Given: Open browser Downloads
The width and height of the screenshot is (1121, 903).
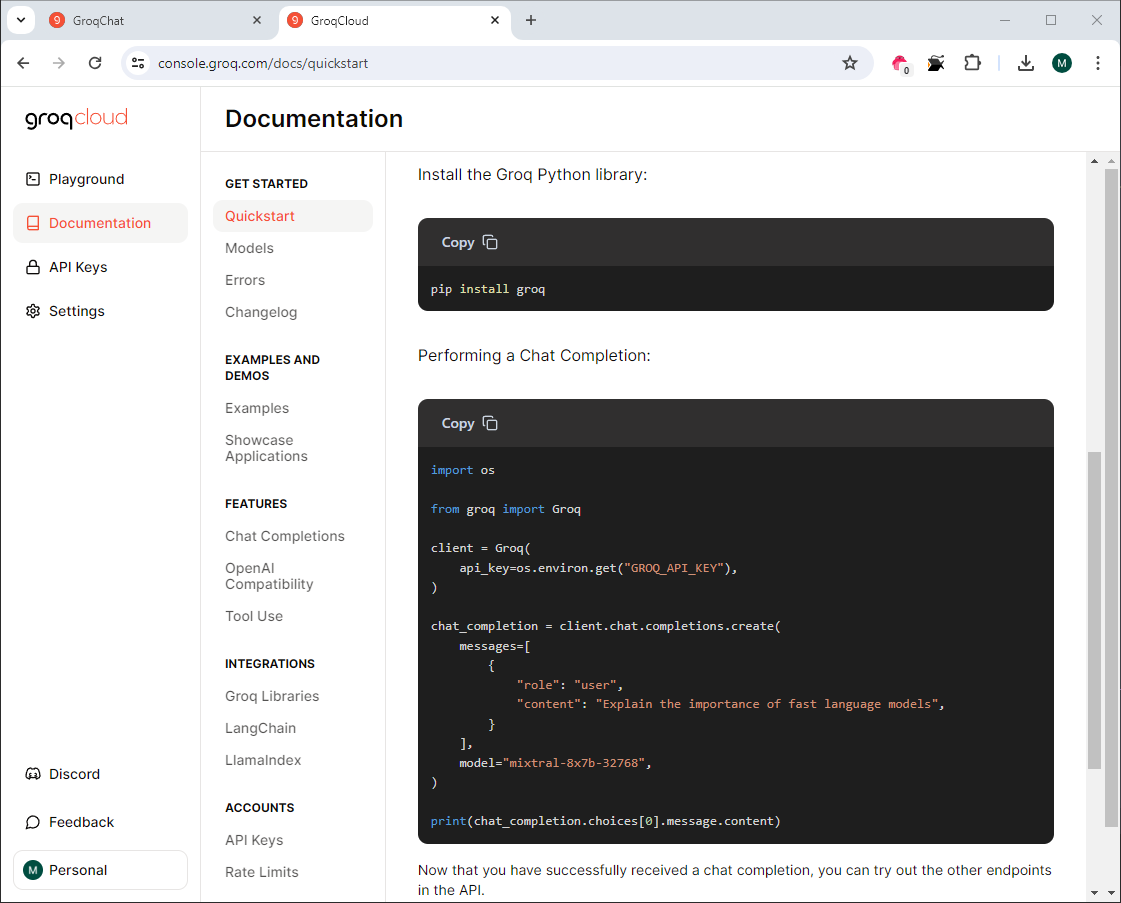Looking at the screenshot, I should pos(1026,63).
